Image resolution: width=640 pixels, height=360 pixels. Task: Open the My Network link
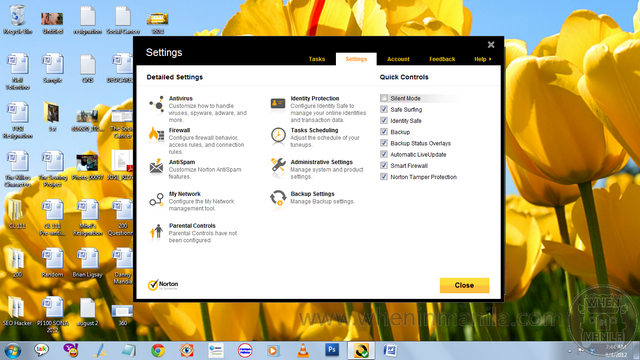(x=184, y=194)
